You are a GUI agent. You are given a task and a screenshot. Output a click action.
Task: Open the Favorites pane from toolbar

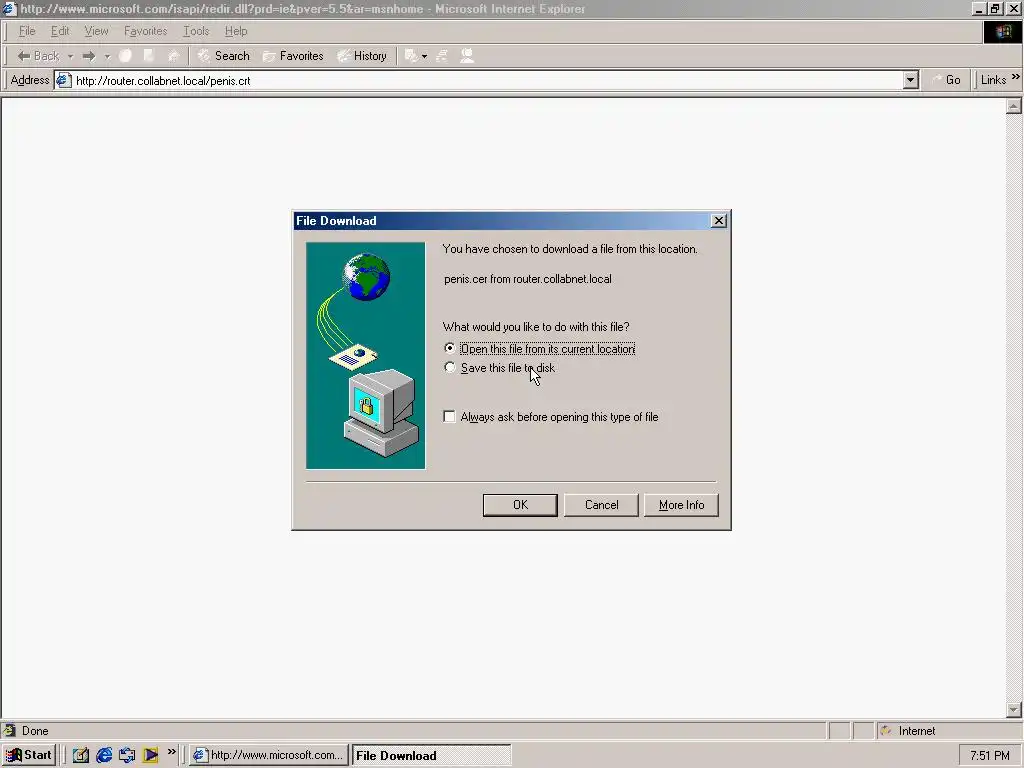293,56
